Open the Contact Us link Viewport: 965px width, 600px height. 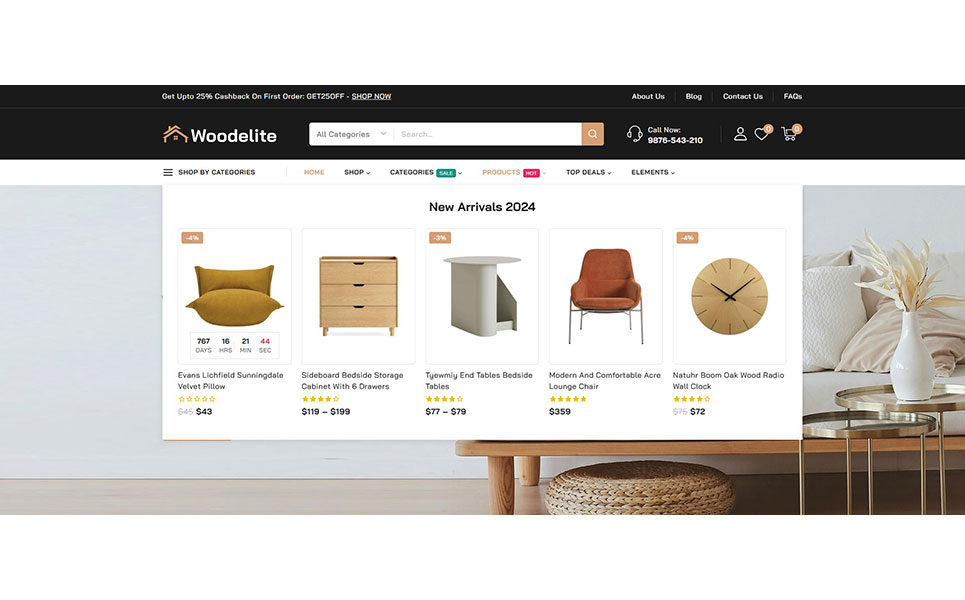tap(742, 97)
